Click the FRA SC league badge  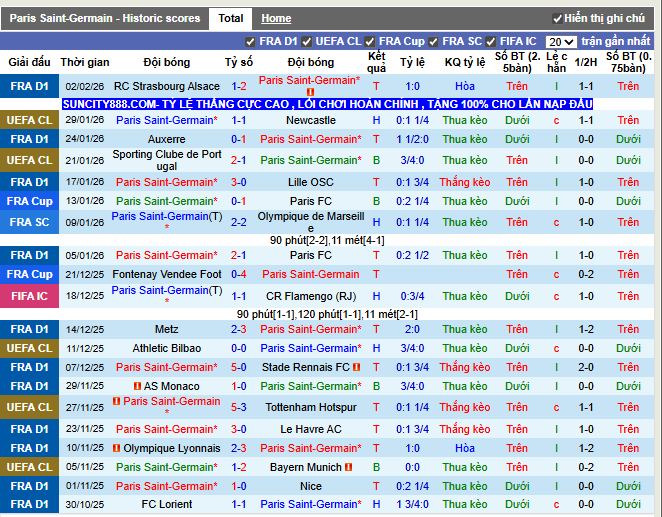click(x=30, y=222)
